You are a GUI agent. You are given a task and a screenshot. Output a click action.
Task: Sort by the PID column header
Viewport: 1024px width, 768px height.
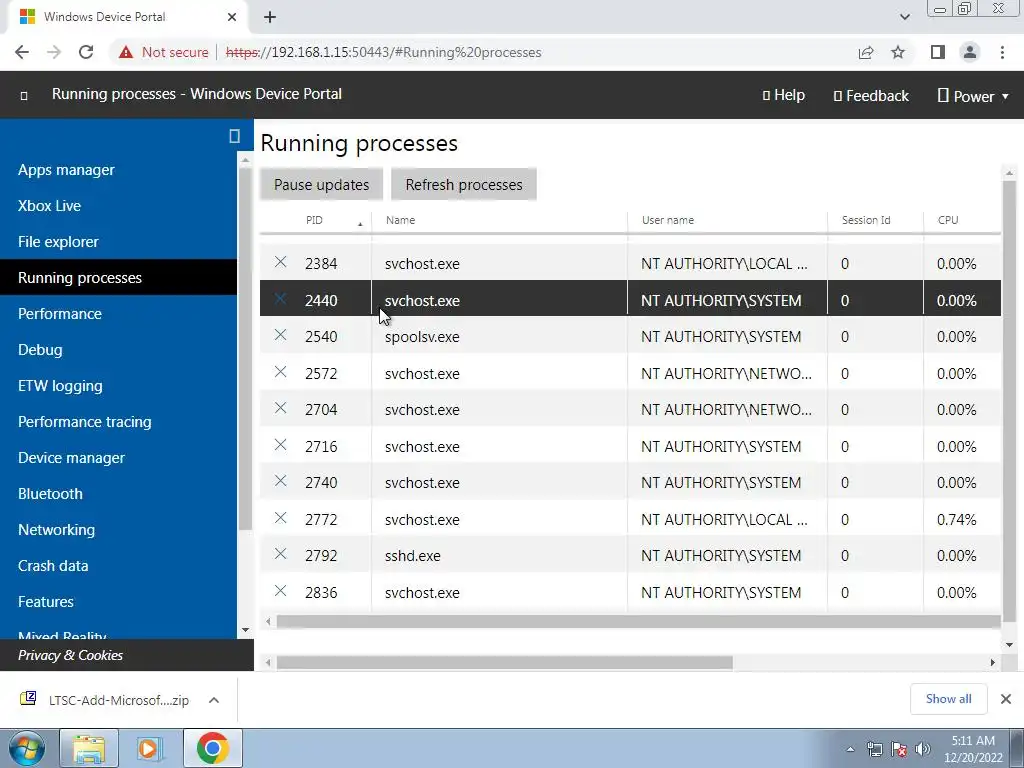(x=314, y=220)
